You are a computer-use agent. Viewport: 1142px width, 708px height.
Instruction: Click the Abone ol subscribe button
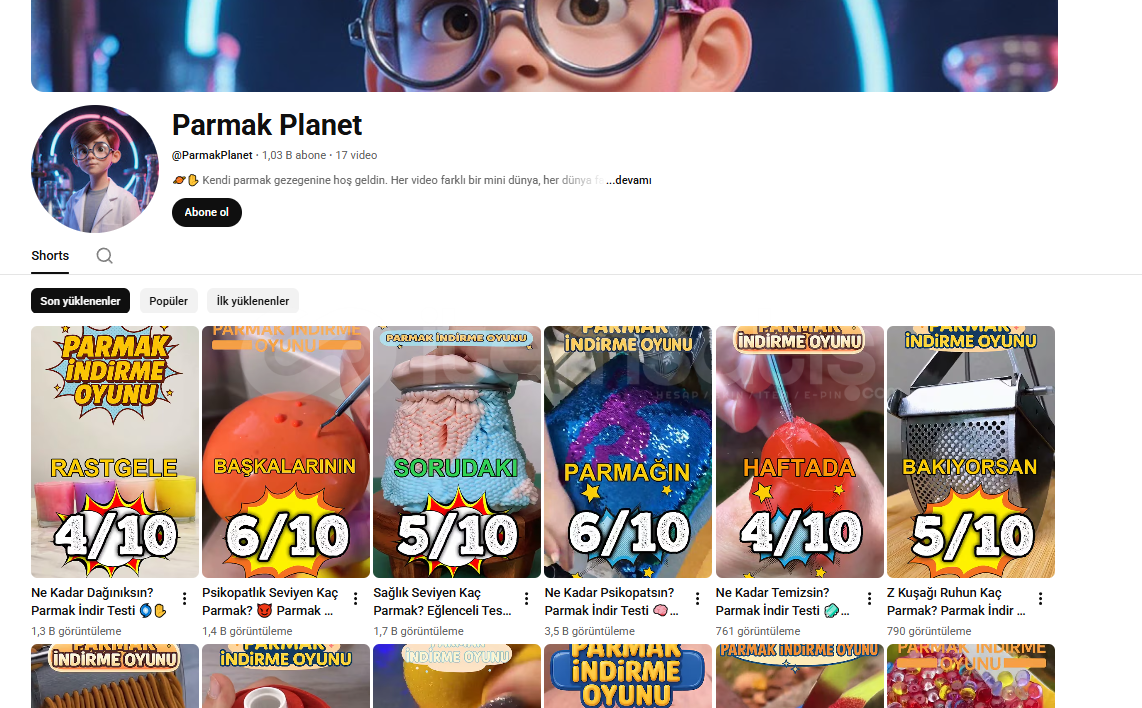pos(207,213)
